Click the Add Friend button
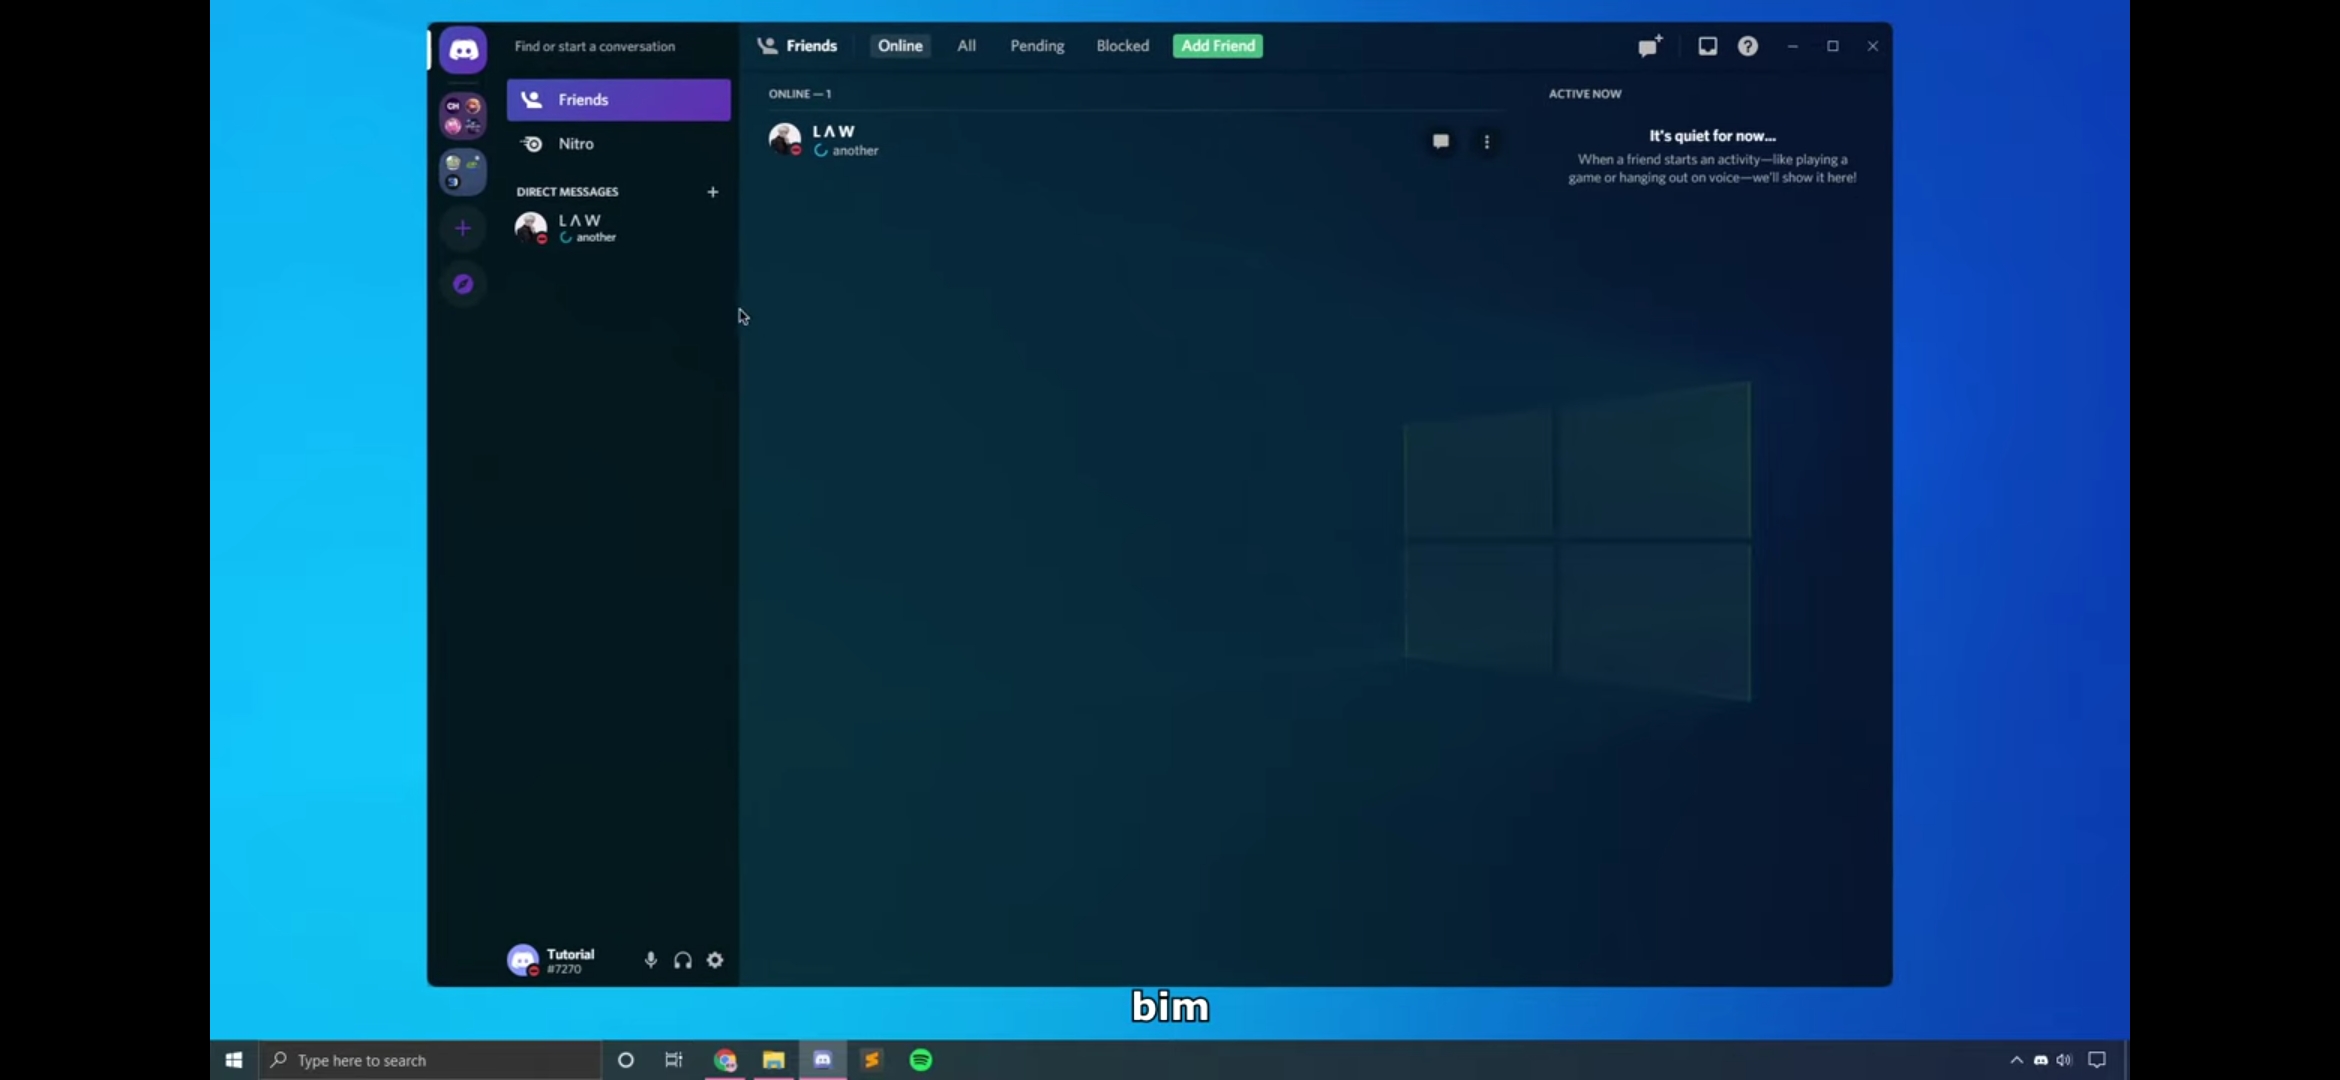The image size is (2340, 1080). click(1216, 45)
